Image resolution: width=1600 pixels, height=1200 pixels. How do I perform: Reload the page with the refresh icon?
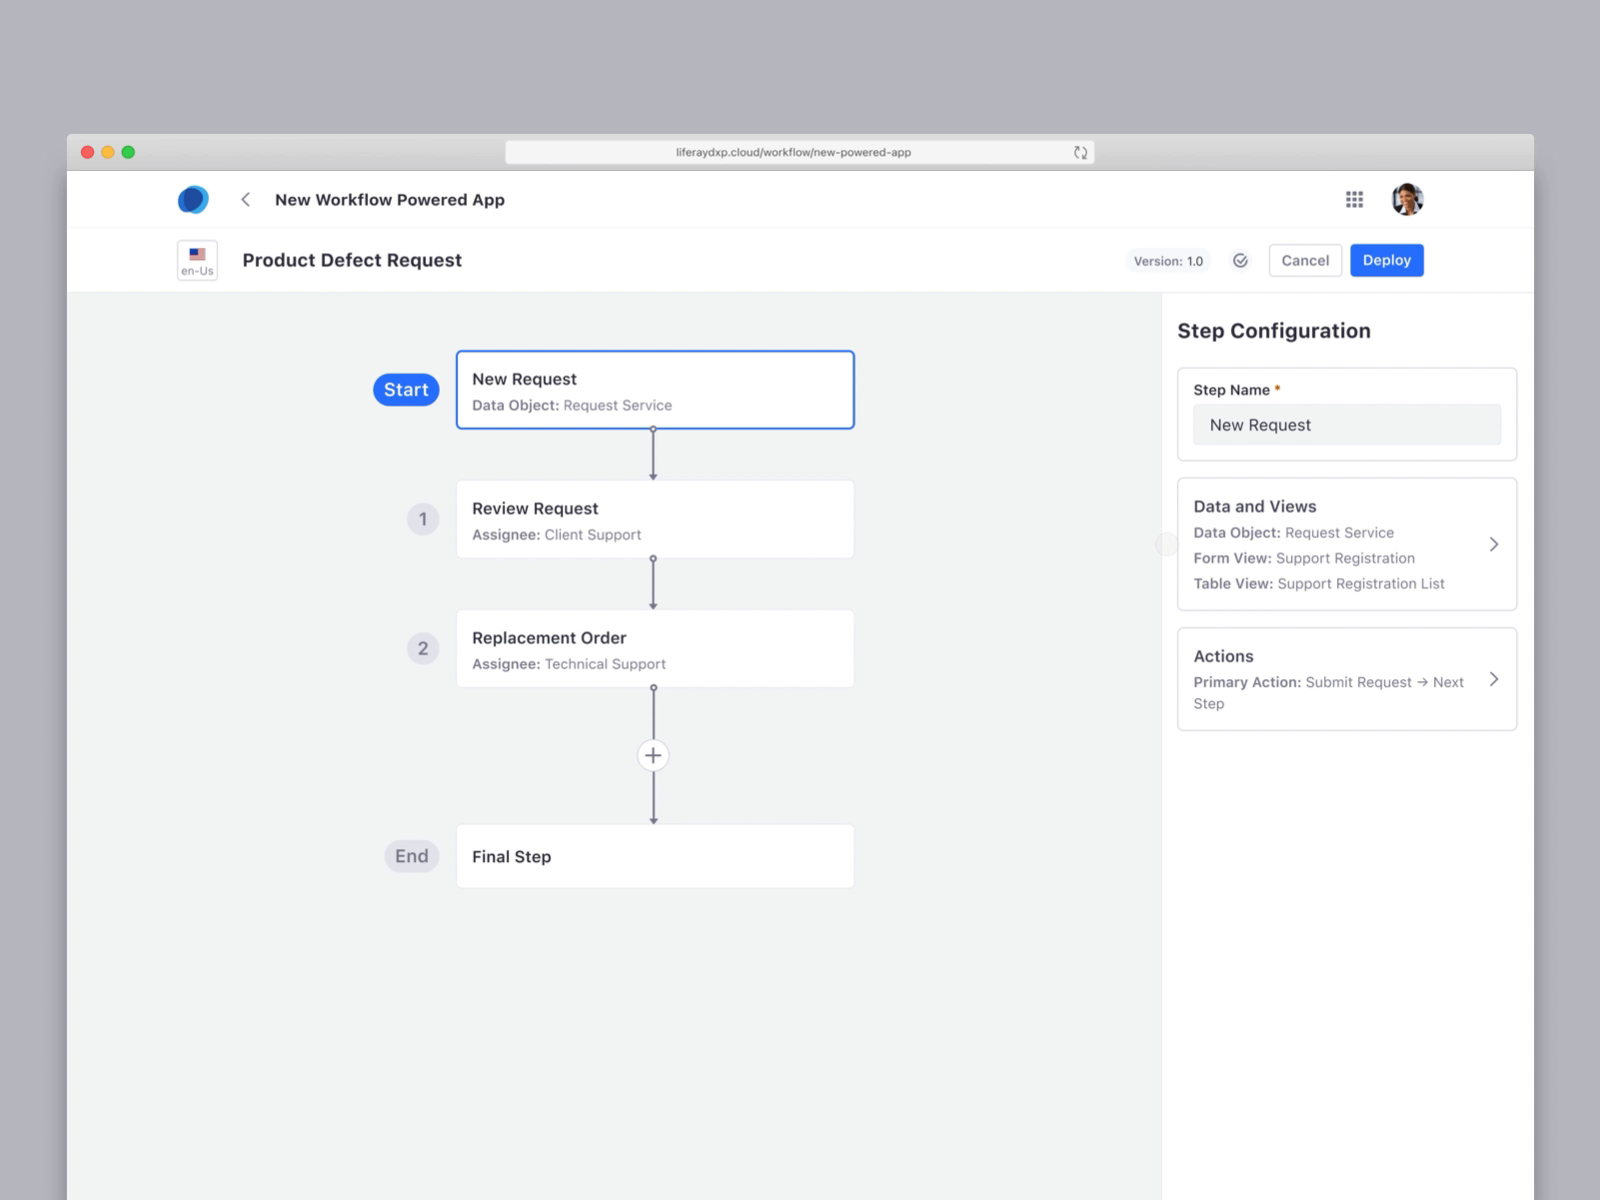tap(1079, 152)
